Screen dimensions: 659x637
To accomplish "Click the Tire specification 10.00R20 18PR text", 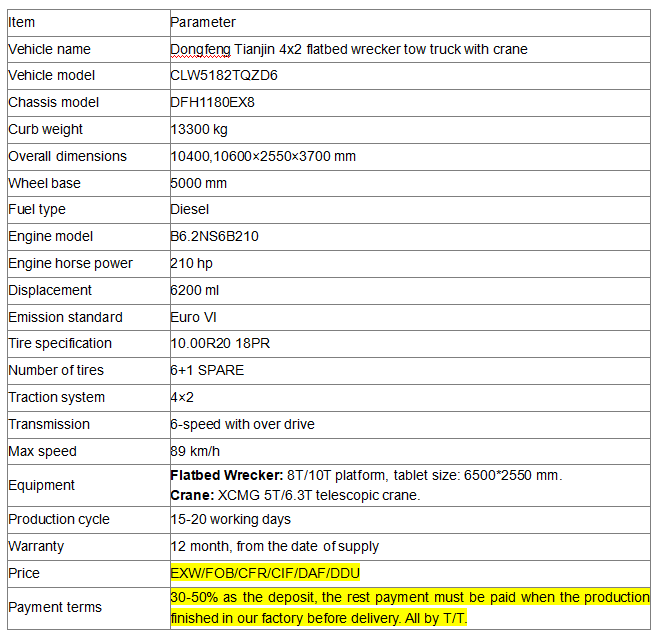I will pyautogui.click(x=220, y=343).
